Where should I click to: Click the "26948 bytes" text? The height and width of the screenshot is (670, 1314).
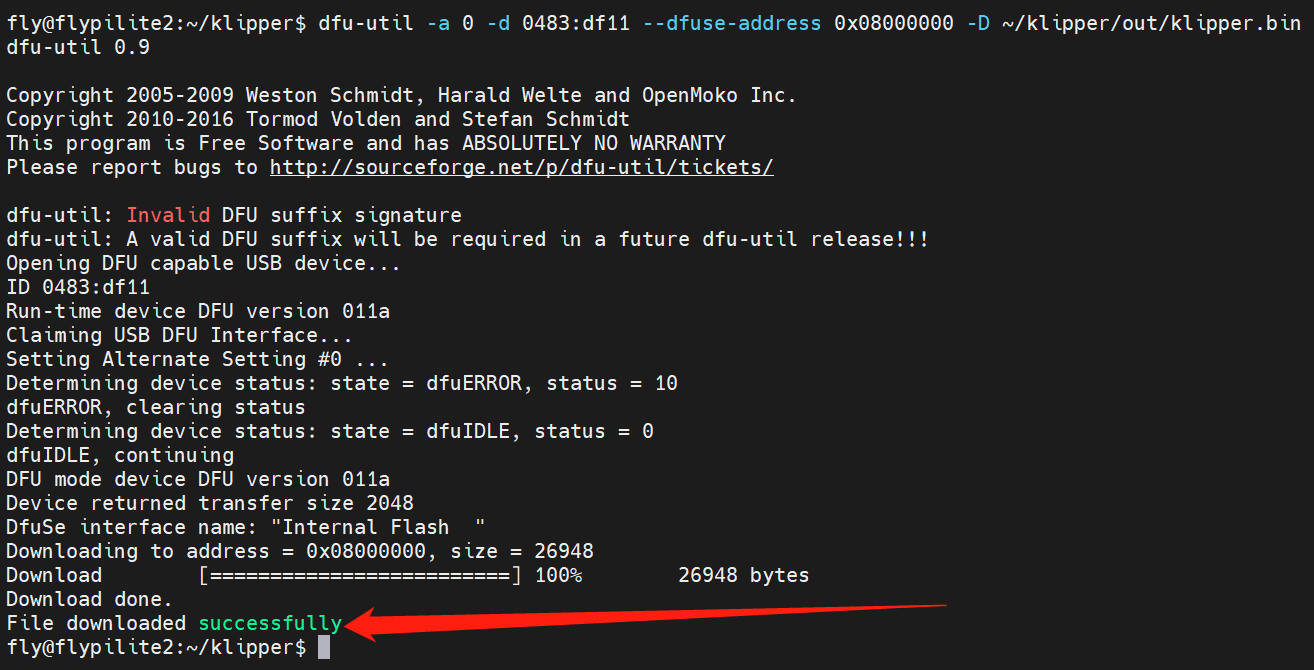(x=743, y=575)
